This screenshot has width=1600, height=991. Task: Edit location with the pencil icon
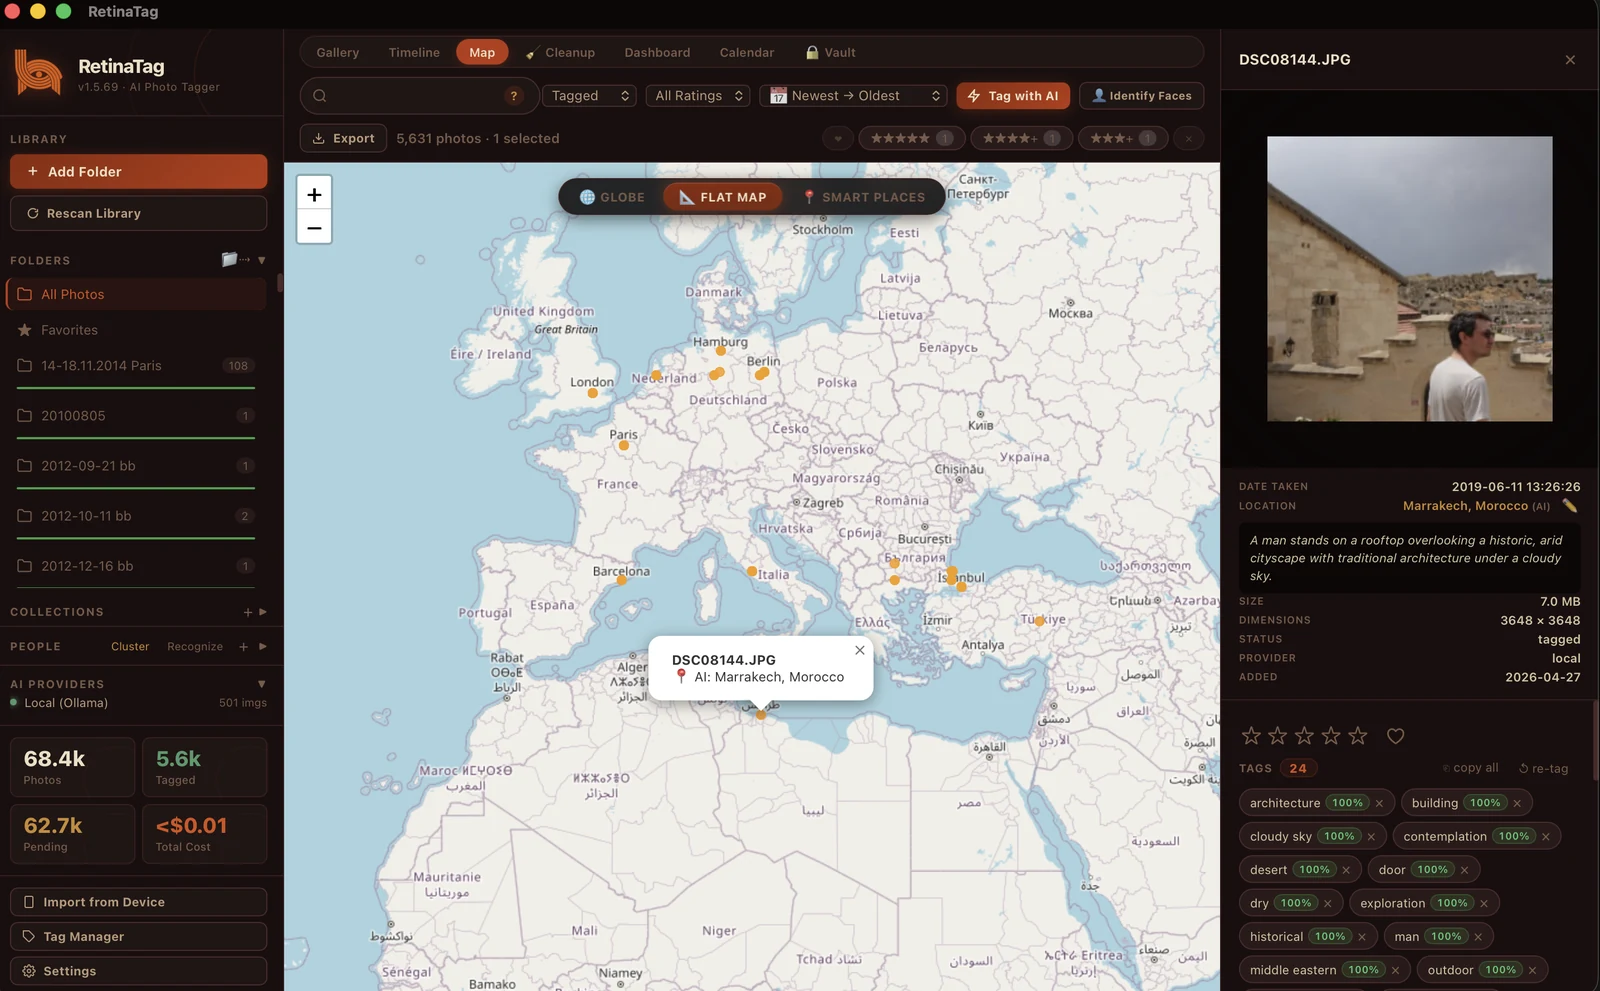click(1570, 506)
